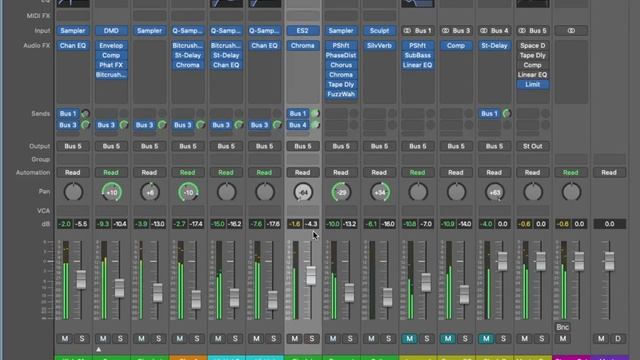Open the Bus 4 send slot
Image resolution: width=640 pixels, height=360 pixels.
pyautogui.click(x=298, y=125)
